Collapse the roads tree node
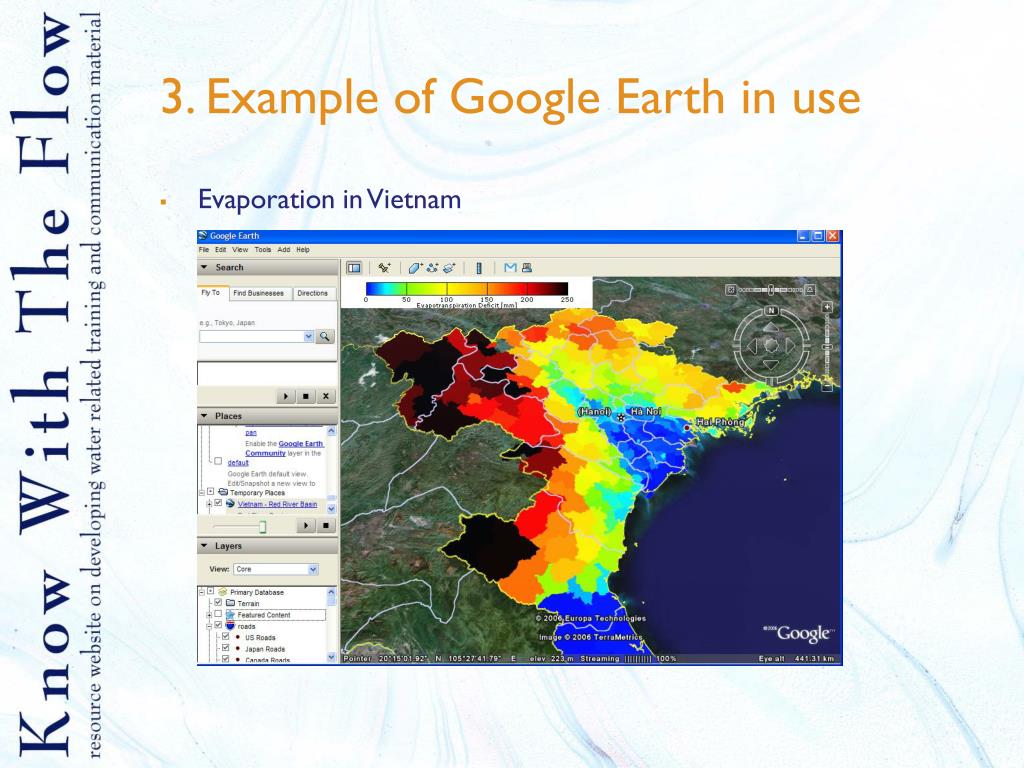Screen dimensions: 1024x768 pos(209,626)
